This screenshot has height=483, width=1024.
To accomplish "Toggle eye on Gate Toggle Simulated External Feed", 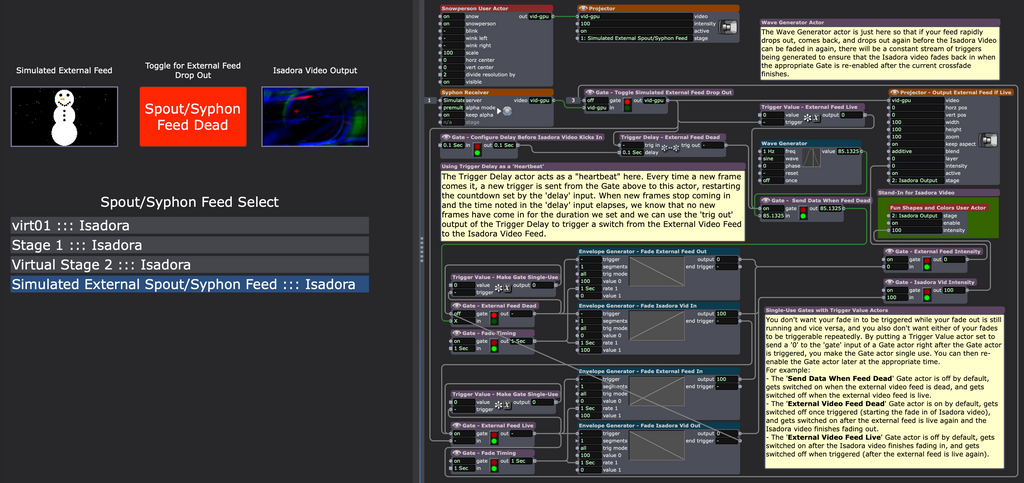I will (x=590, y=93).
